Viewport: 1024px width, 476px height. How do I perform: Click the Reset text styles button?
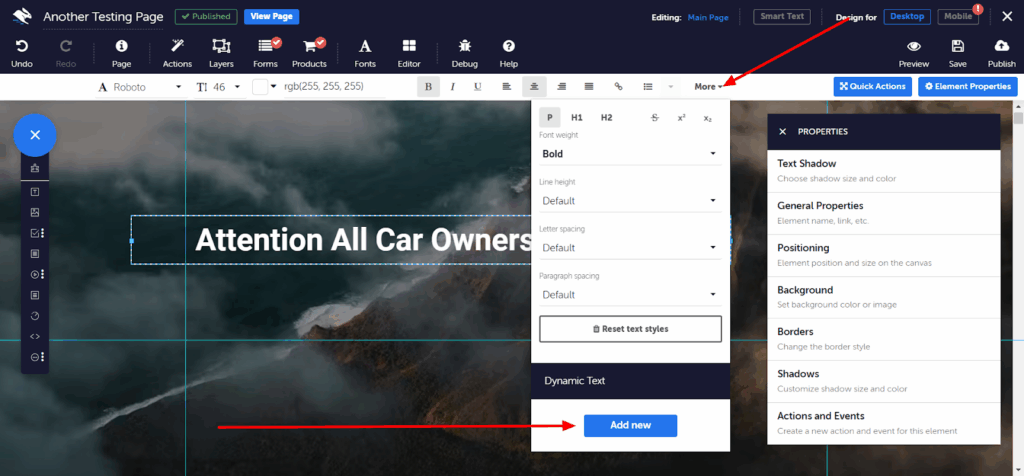pyautogui.click(x=630, y=329)
